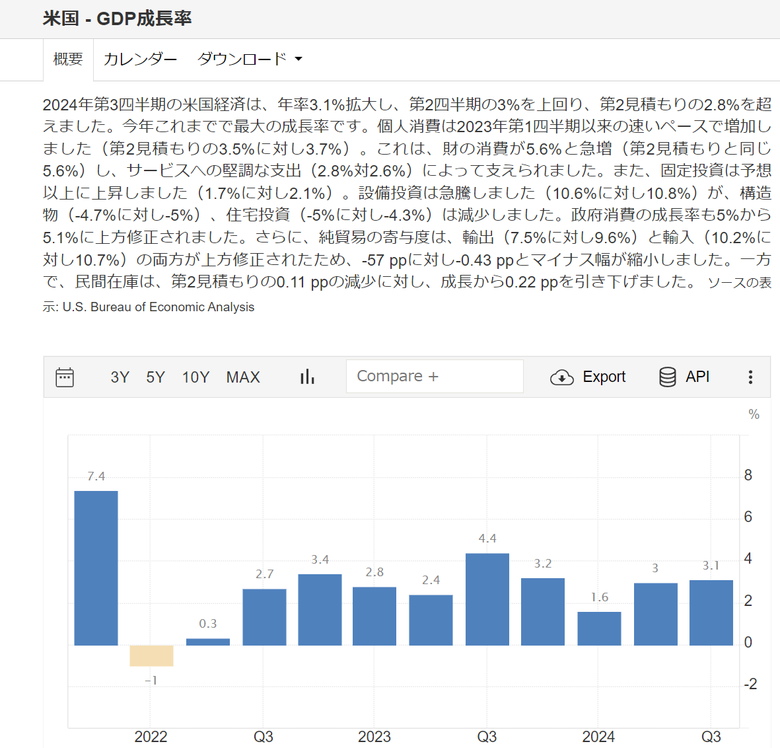Click the y-axis value 6
The image size is (780, 748).
(x=748, y=517)
